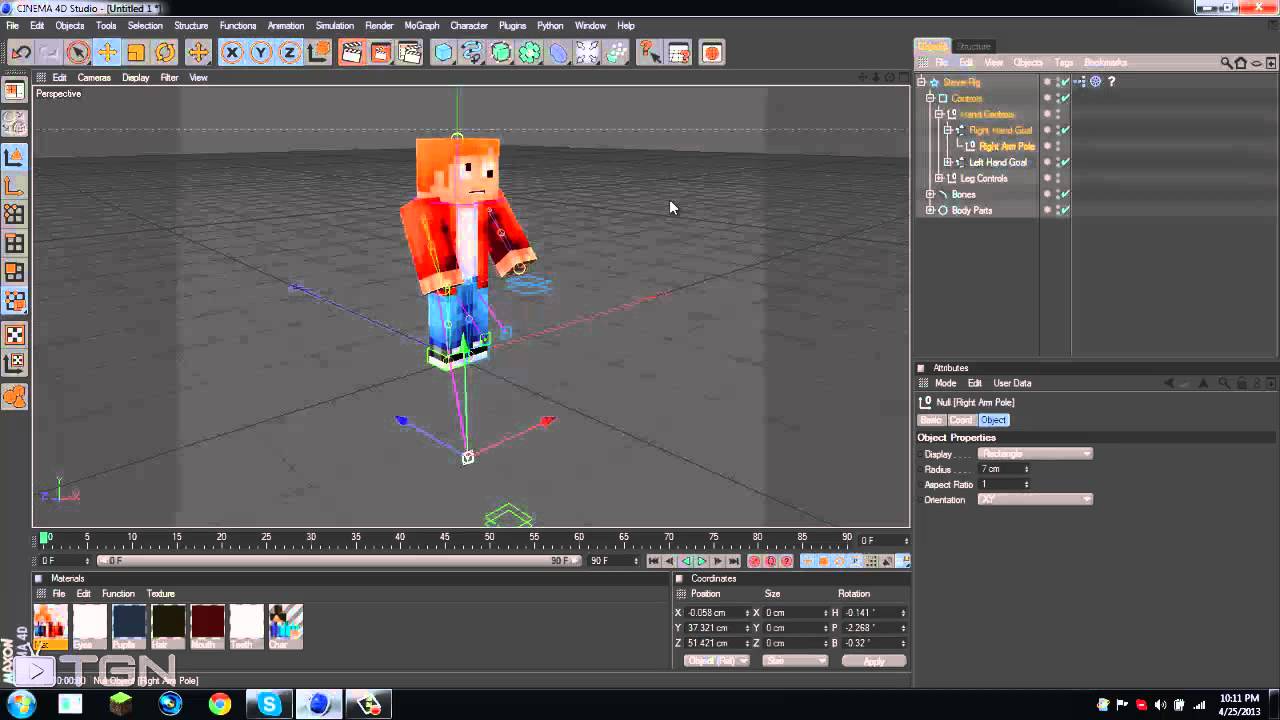Select the Basic tab in Attributes
This screenshot has height=720, width=1280.
931,420
